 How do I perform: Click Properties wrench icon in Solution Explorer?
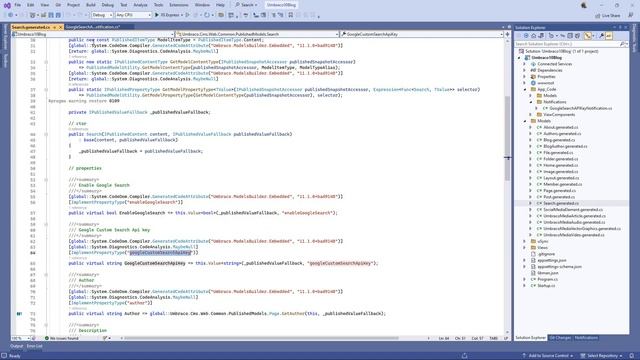(602, 36)
